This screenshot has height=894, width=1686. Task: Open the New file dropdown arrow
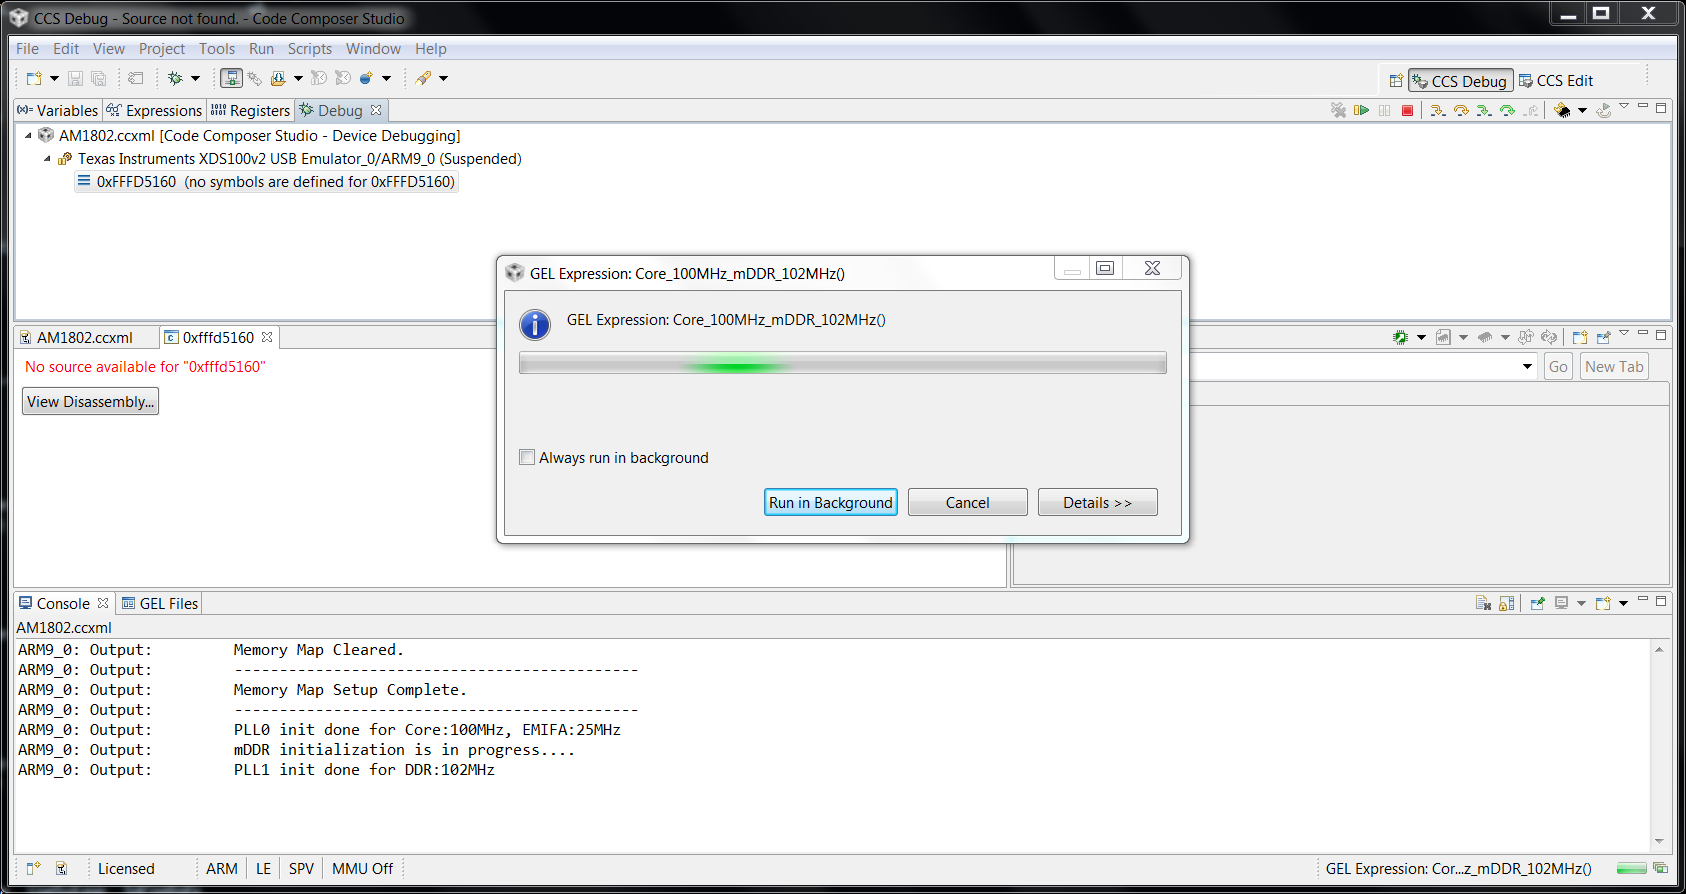tap(54, 78)
